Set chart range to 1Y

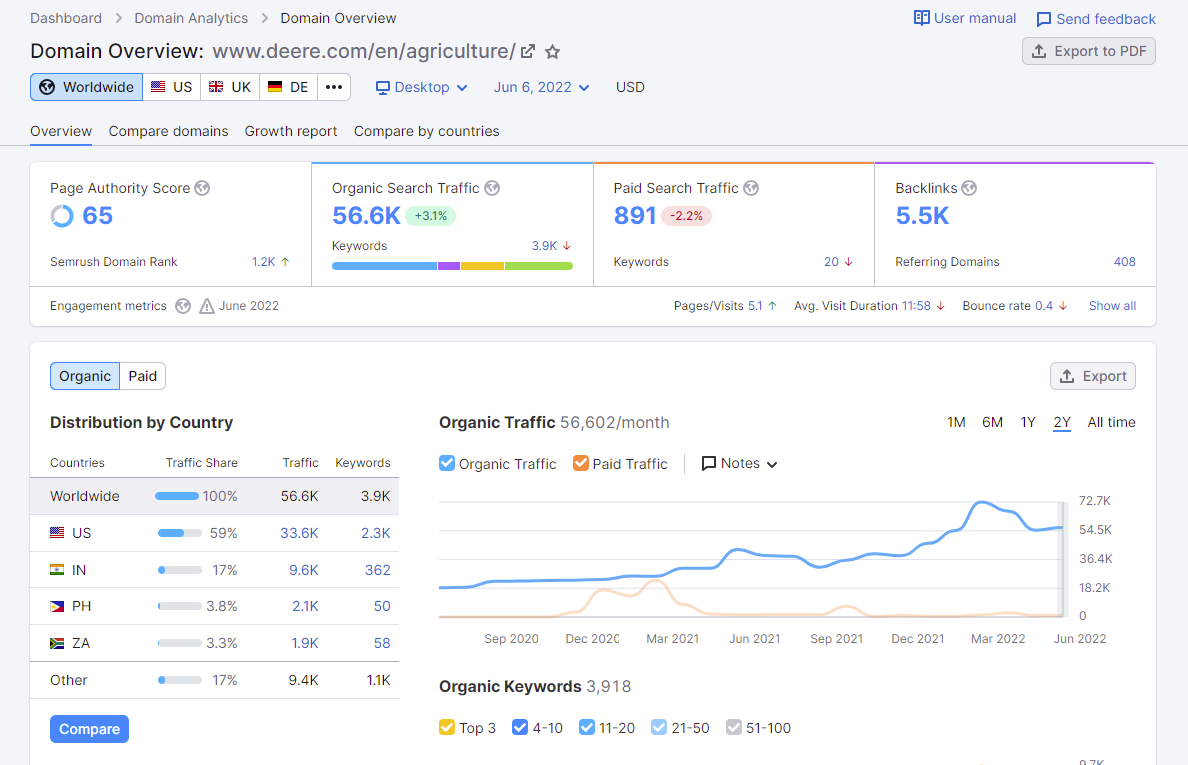click(1027, 422)
